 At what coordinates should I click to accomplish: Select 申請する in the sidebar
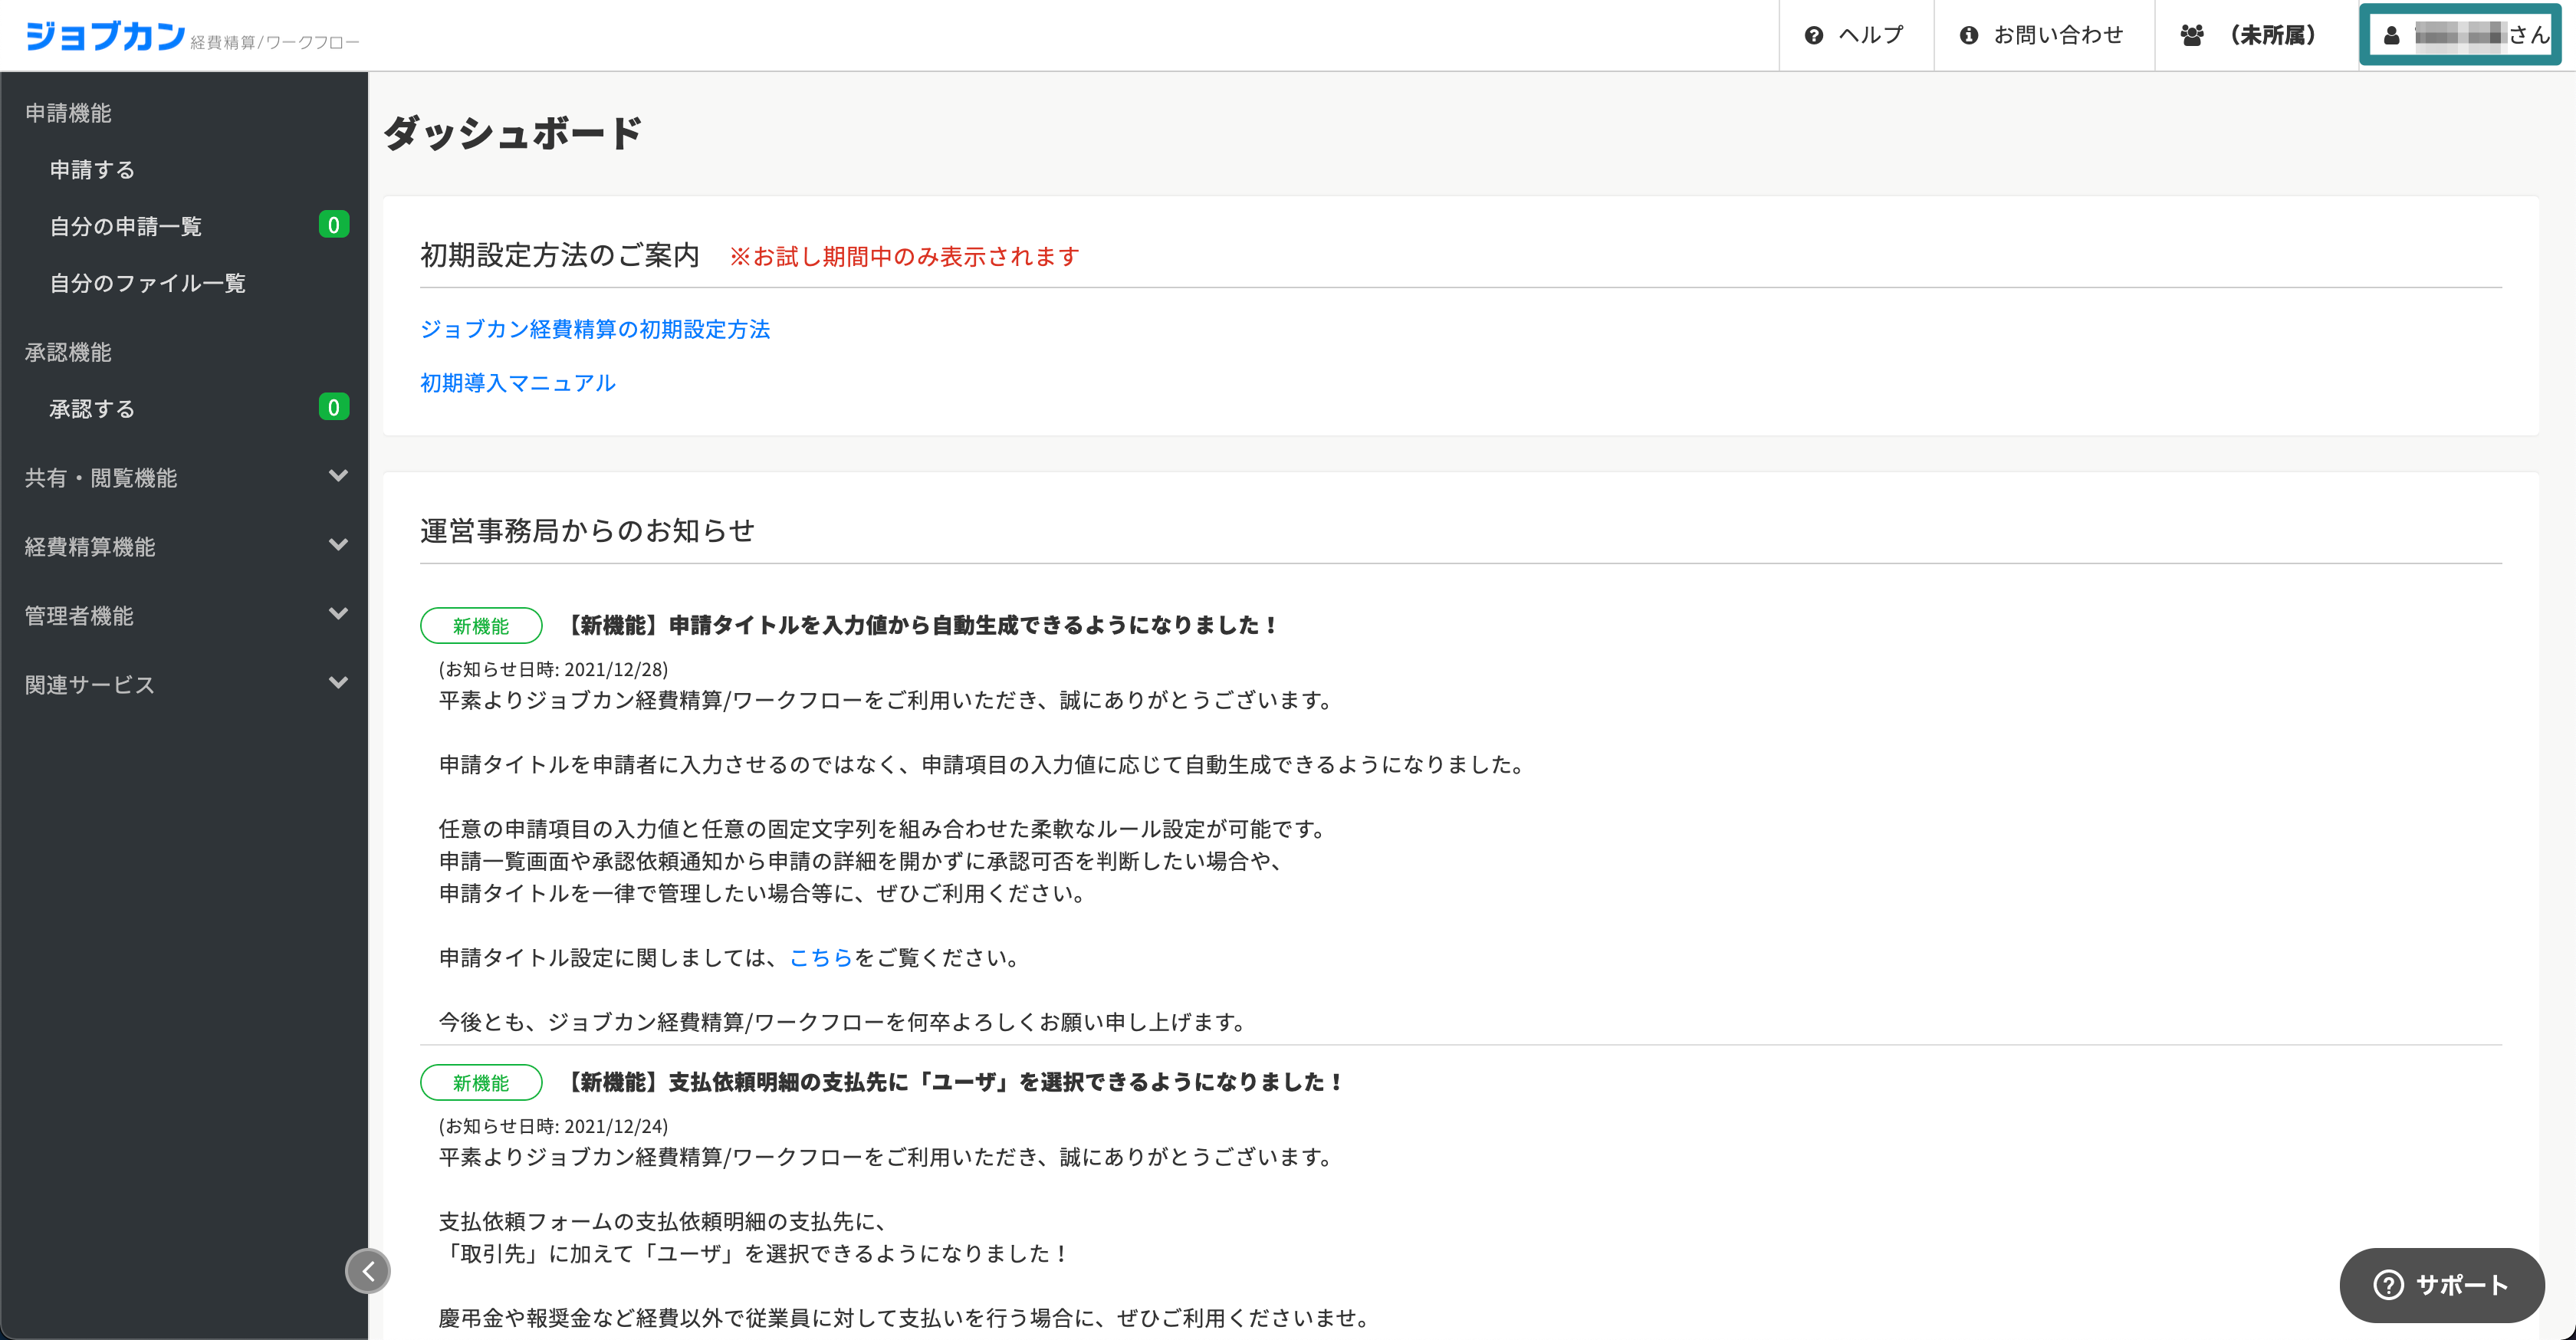(x=92, y=169)
